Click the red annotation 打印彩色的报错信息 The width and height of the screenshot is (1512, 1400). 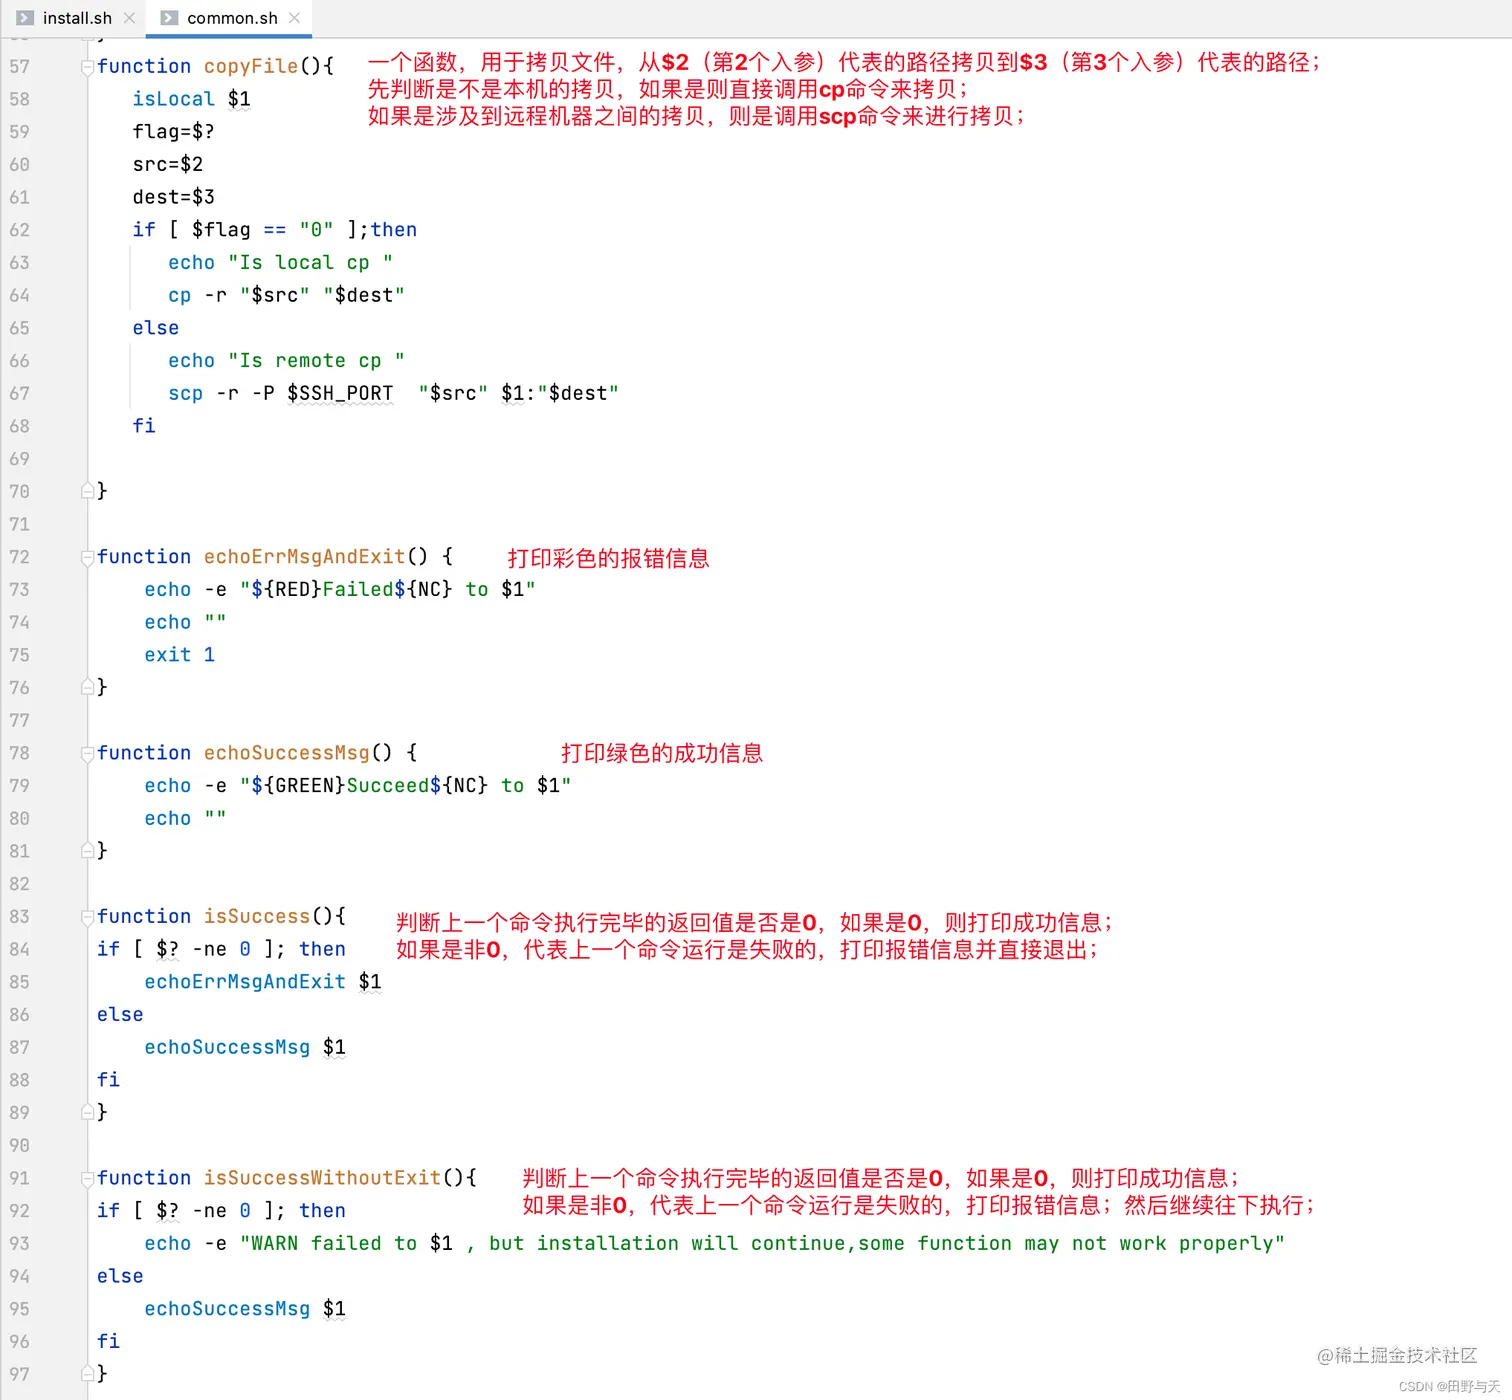[x=608, y=558]
